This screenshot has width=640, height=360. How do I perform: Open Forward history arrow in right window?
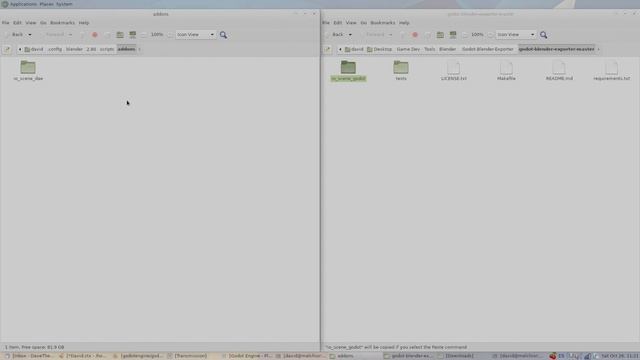pos(390,35)
